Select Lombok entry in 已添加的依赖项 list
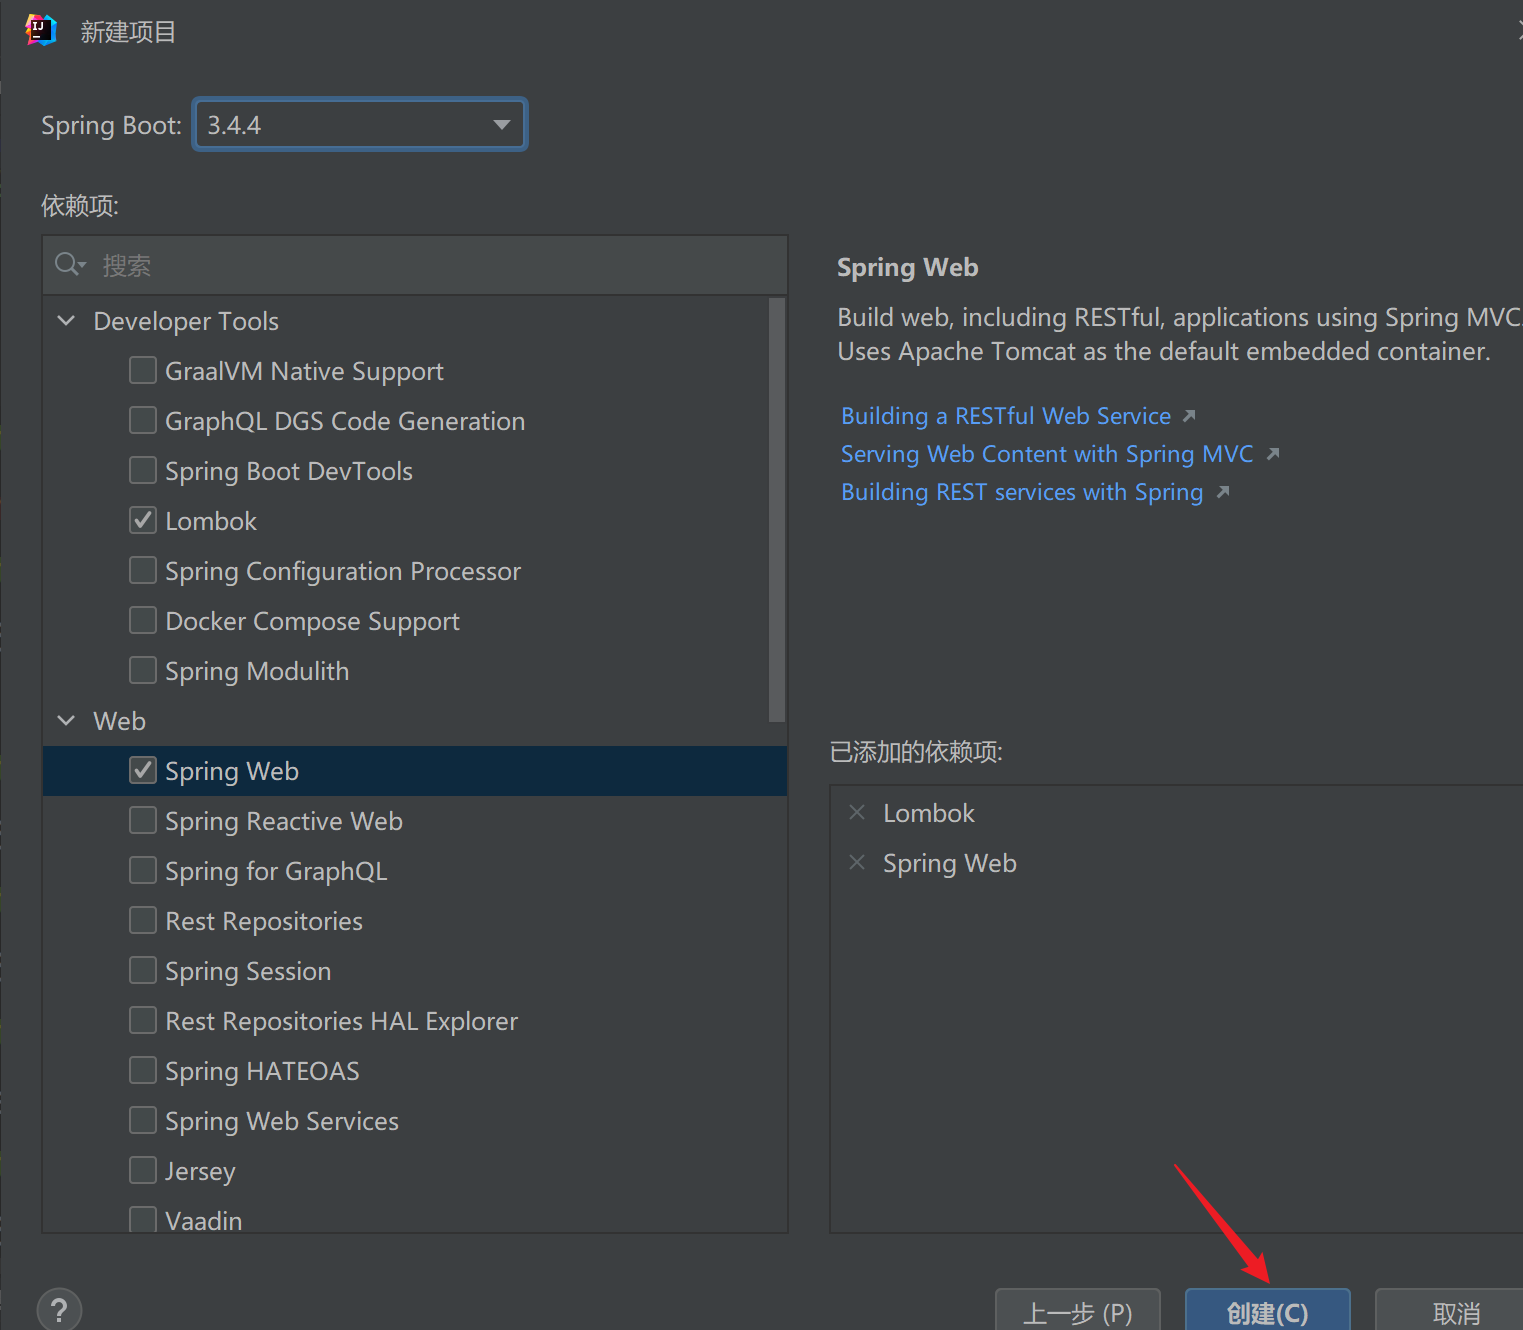Screen dimensions: 1523x1330 point(929,813)
